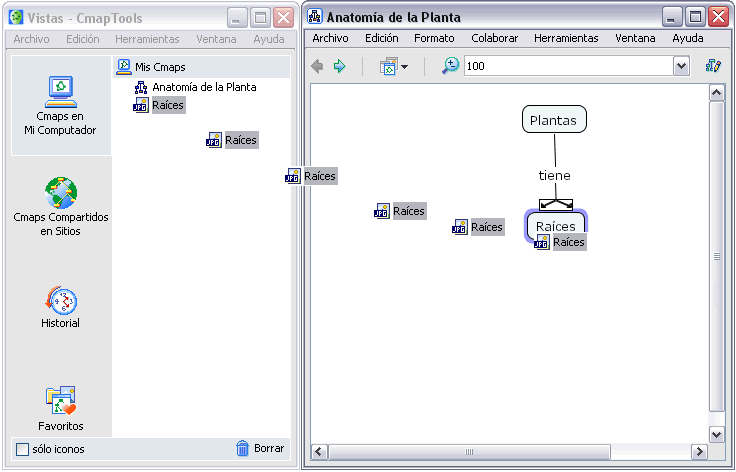Toggle the sólo iconos checkbox
736x472 pixels.
22,449
